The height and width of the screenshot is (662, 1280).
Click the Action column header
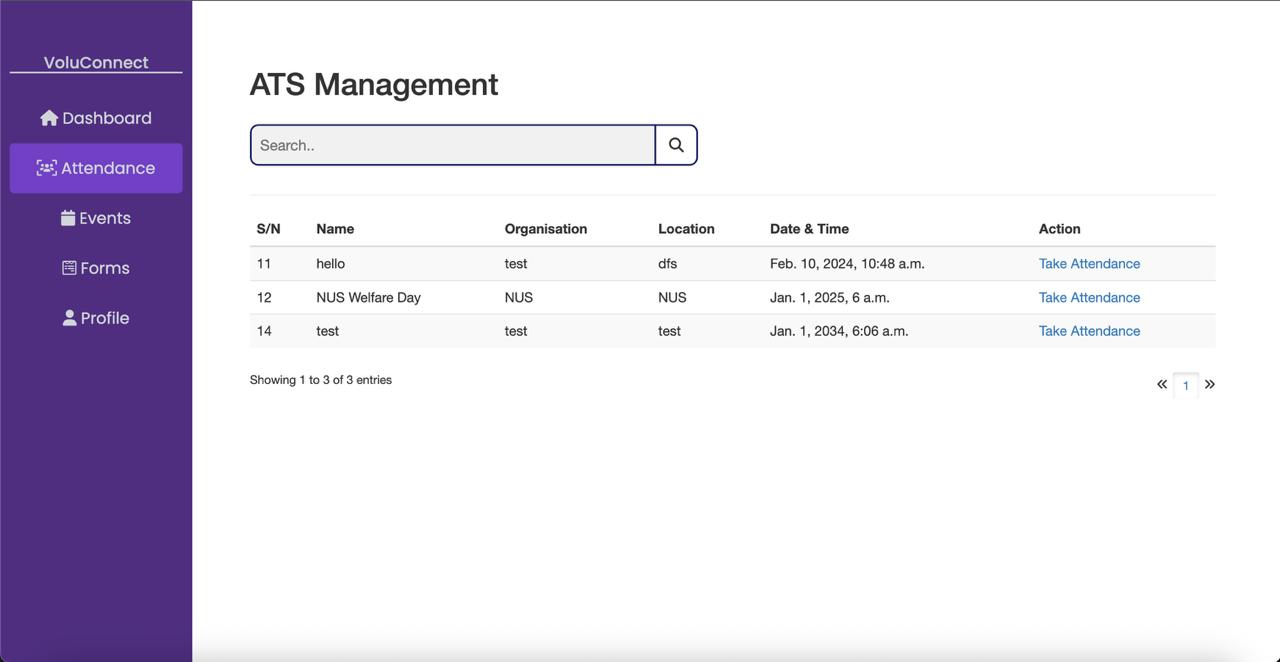click(1060, 229)
